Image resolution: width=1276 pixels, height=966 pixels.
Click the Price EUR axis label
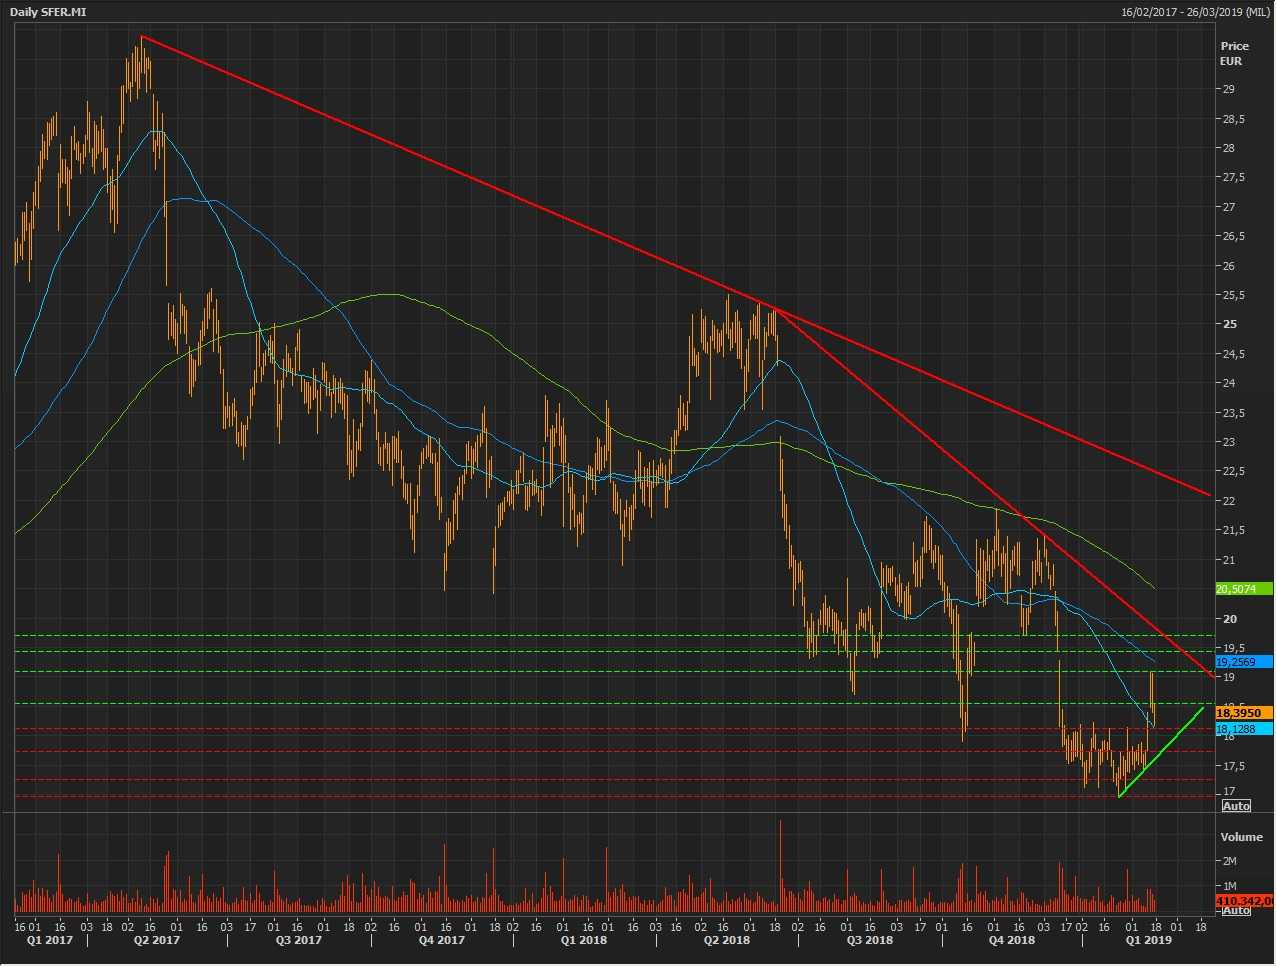pyautogui.click(x=1234, y=53)
